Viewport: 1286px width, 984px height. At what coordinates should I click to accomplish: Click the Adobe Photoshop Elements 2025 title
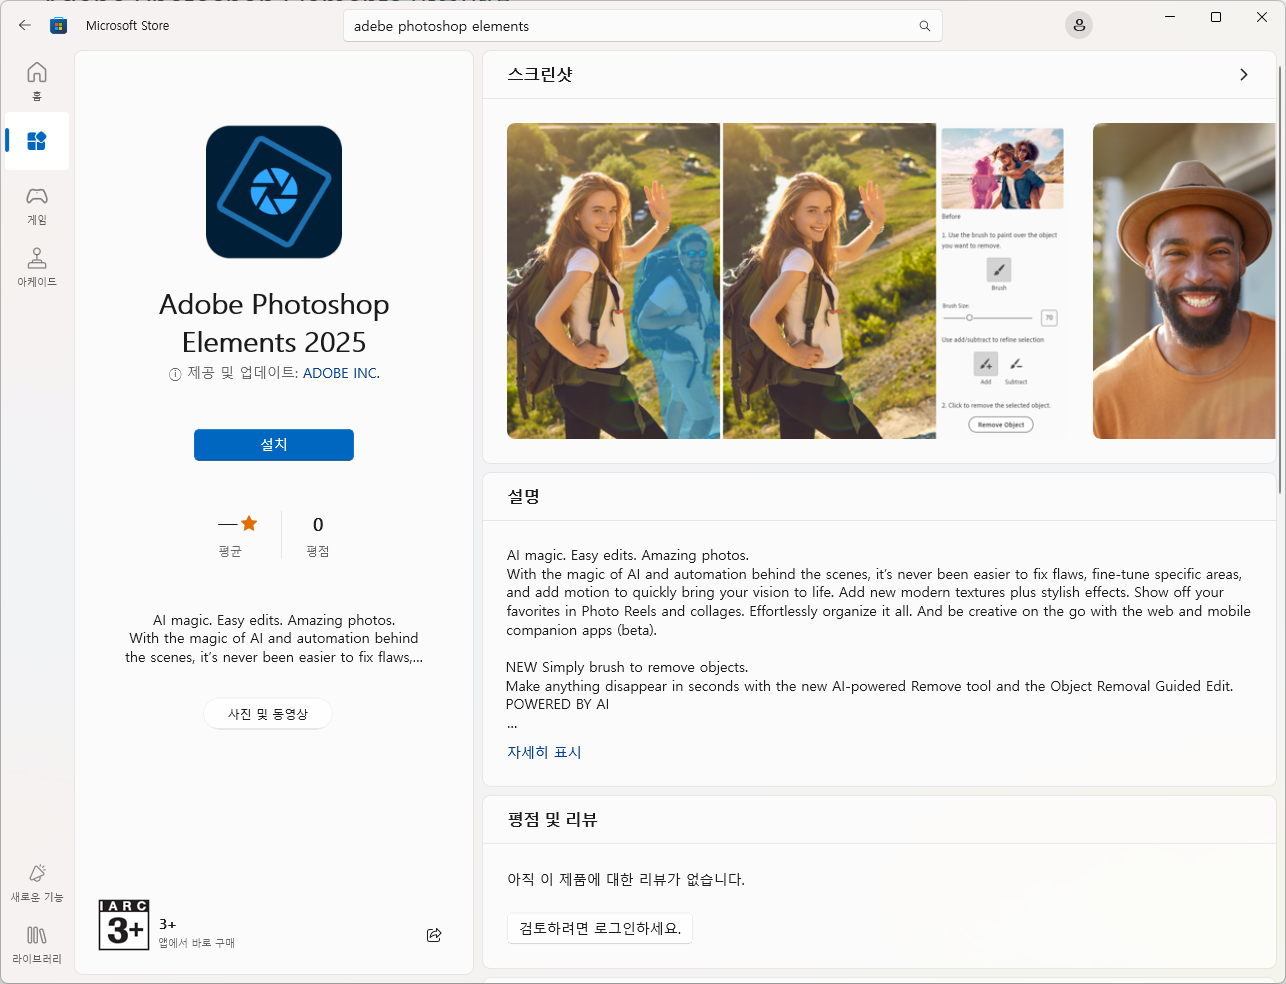274,323
